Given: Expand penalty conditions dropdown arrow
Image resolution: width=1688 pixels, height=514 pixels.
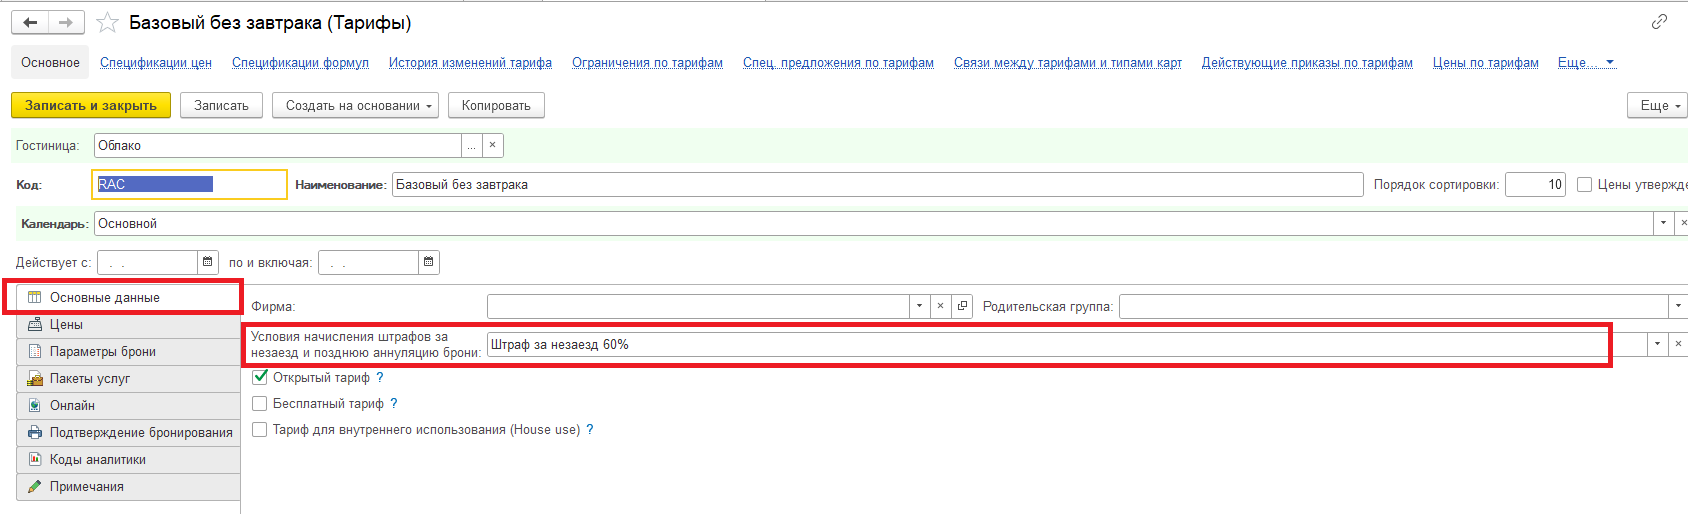Looking at the screenshot, I should [x=1657, y=344].
